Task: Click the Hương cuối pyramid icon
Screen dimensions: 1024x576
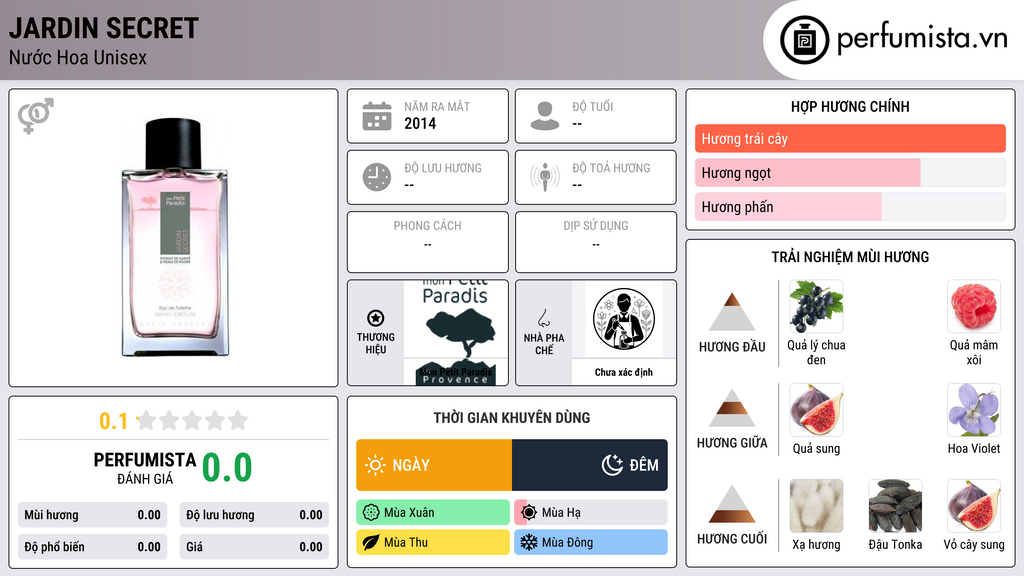Action: [x=732, y=504]
